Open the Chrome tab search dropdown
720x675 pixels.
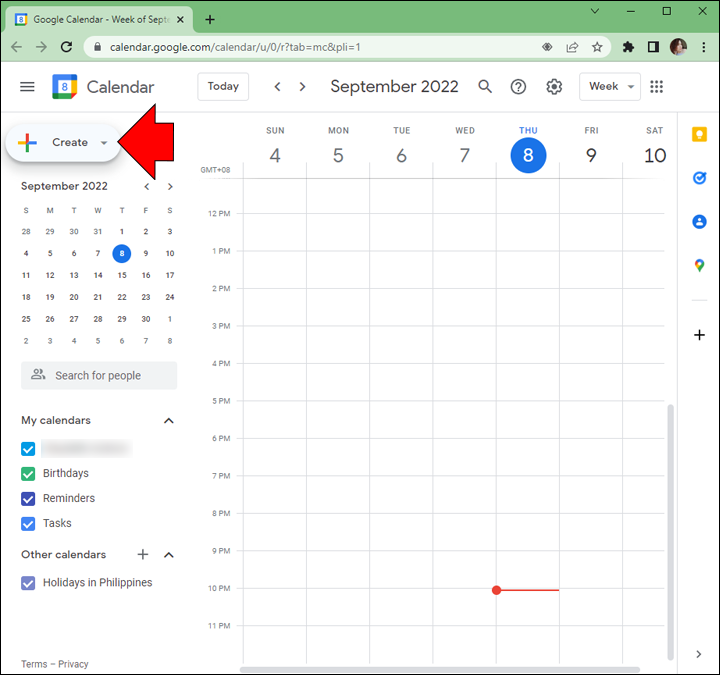[x=595, y=11]
